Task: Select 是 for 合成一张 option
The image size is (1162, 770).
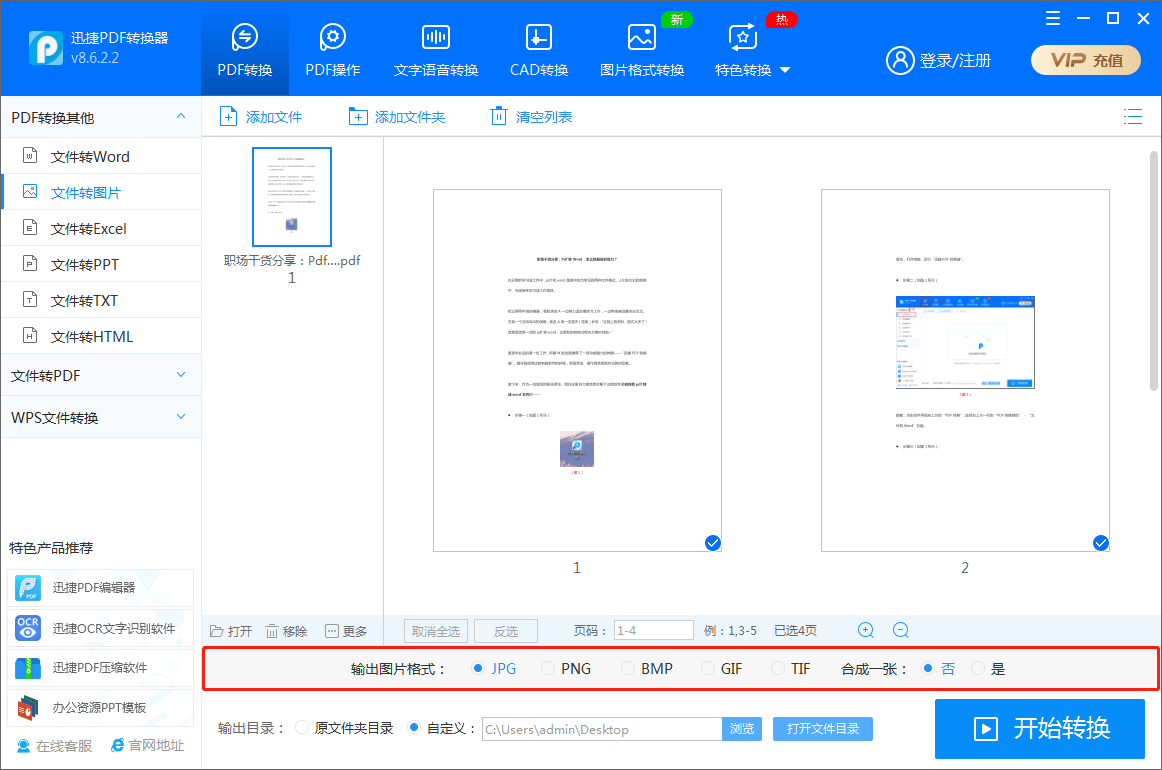Action: (x=979, y=668)
